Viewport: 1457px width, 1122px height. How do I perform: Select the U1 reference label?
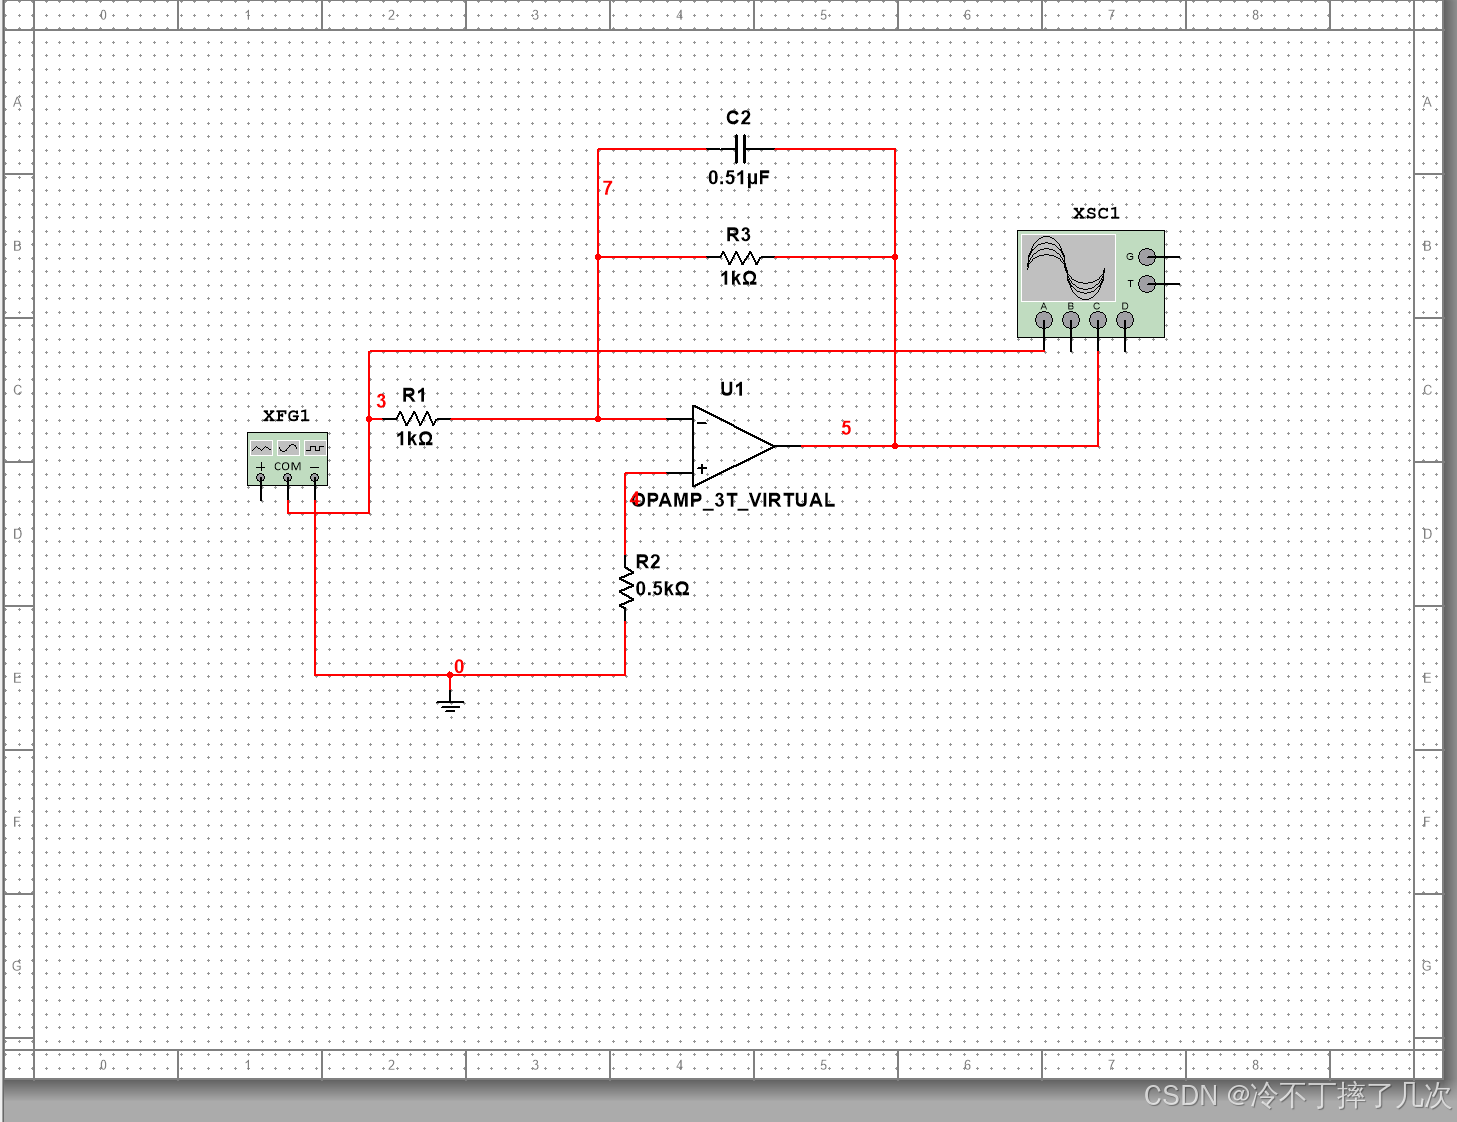click(x=732, y=389)
